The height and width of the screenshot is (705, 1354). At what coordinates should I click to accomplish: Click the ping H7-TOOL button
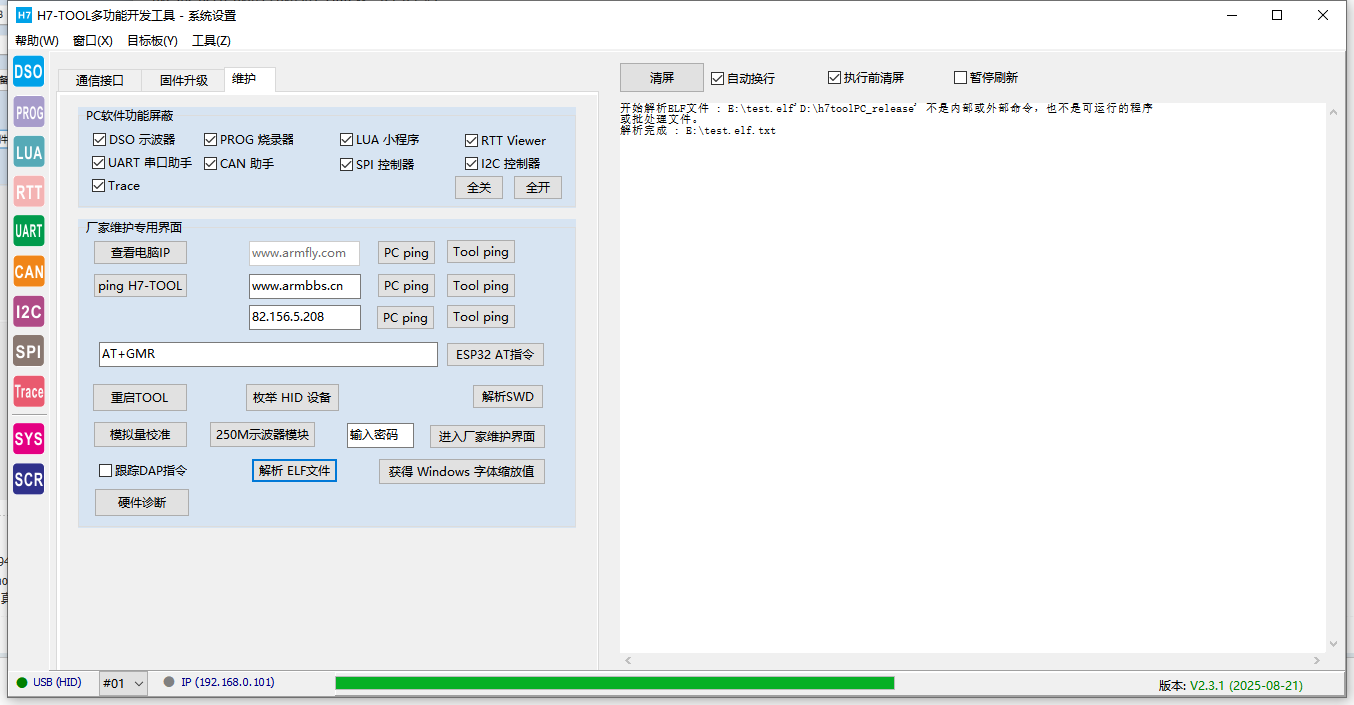141,286
